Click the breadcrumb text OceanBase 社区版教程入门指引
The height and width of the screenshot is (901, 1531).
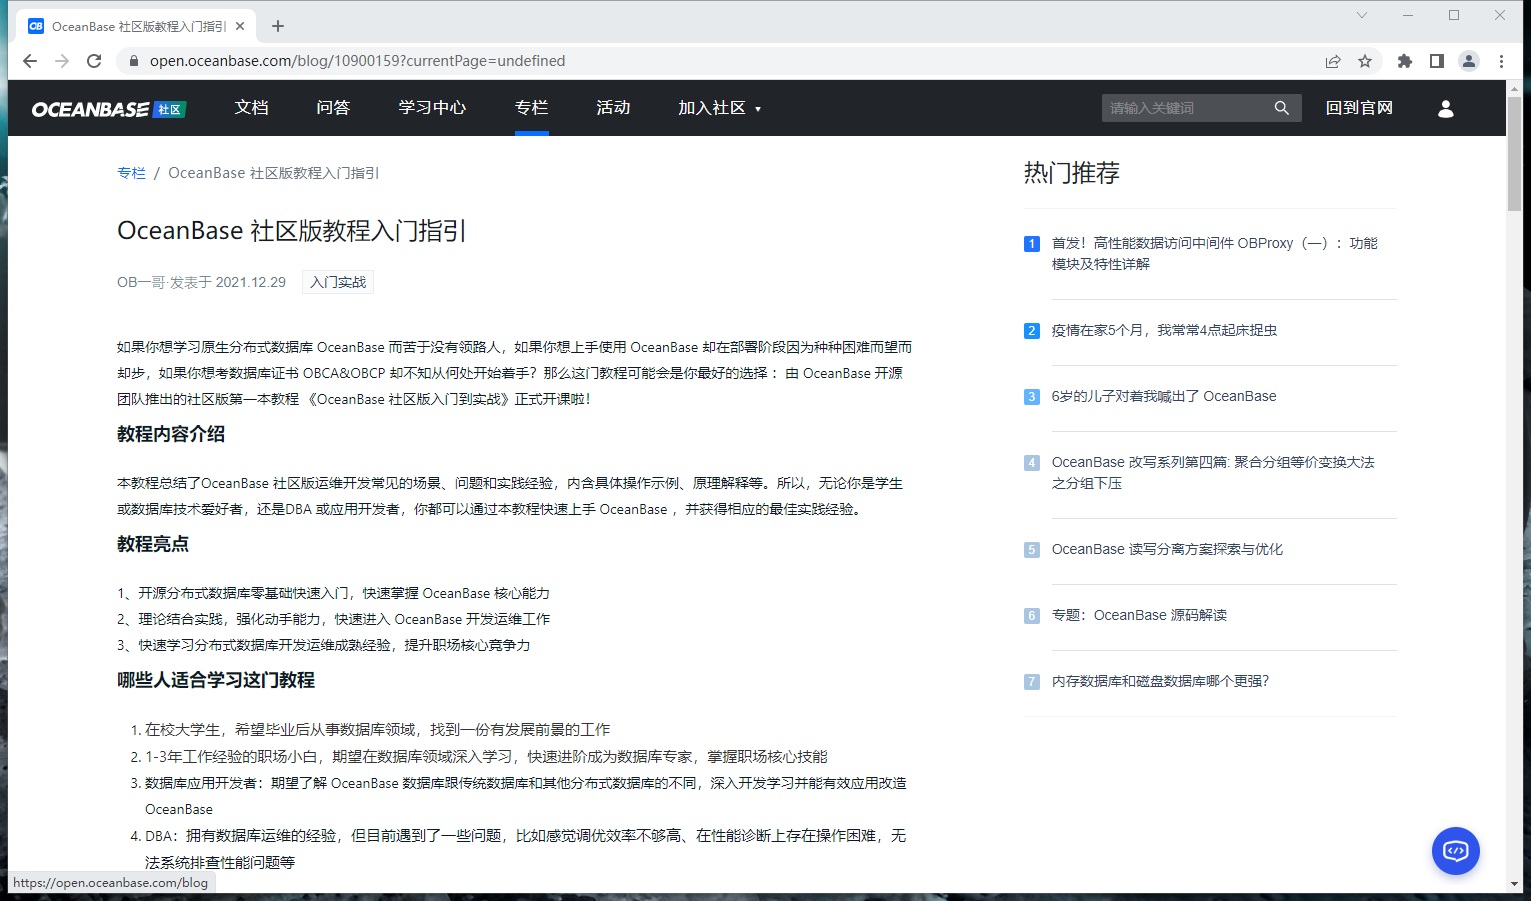(x=274, y=173)
